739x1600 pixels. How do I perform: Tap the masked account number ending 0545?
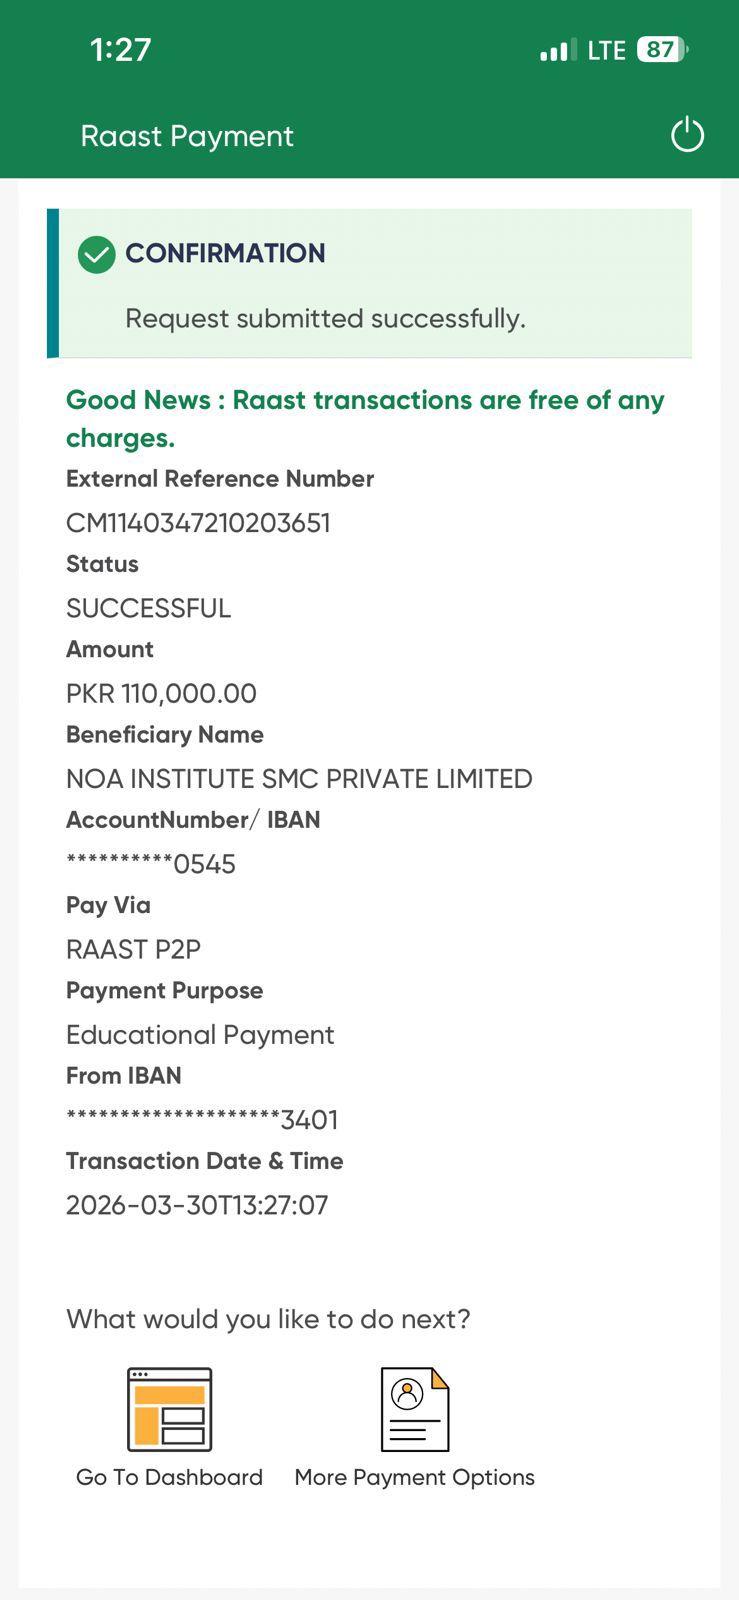[x=151, y=864]
